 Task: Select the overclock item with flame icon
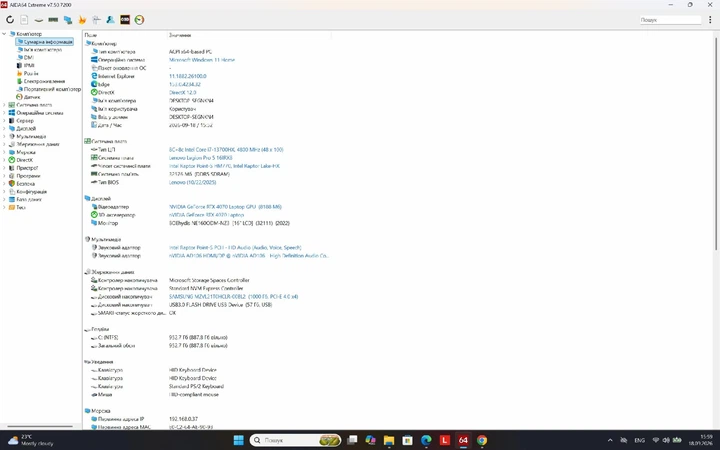pos(31,73)
